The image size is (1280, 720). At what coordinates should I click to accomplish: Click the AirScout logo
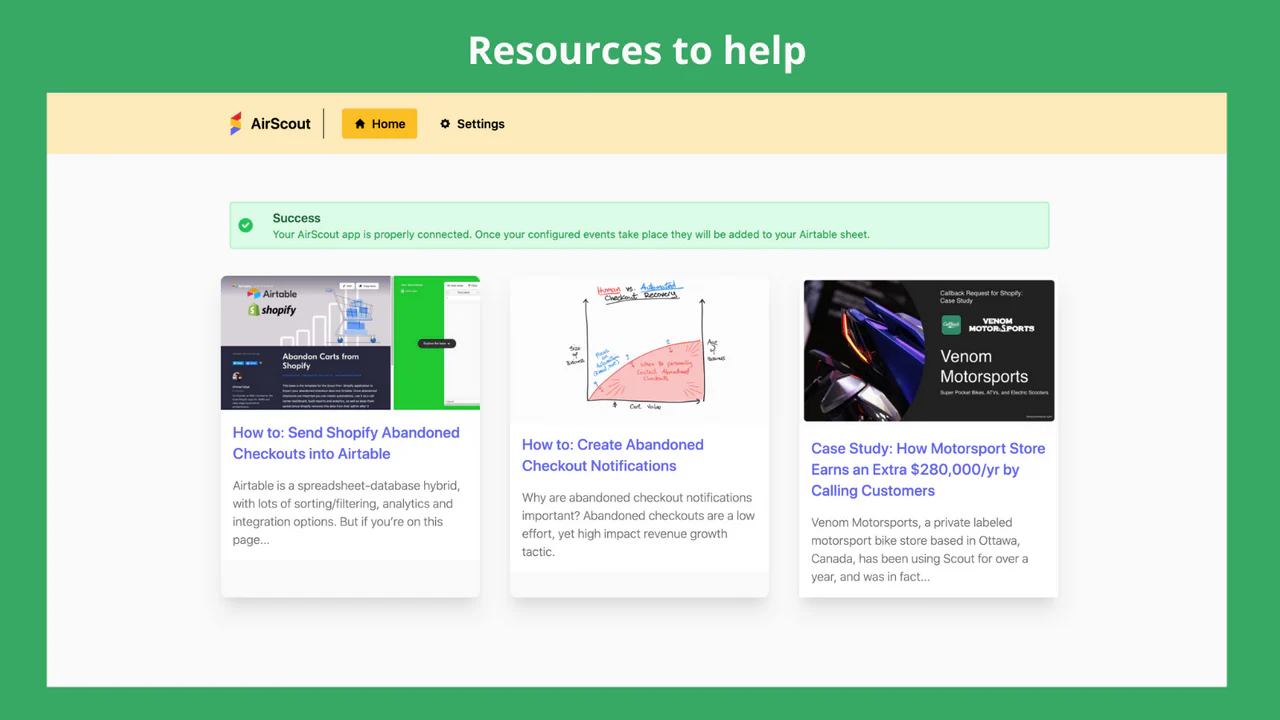[x=270, y=124]
